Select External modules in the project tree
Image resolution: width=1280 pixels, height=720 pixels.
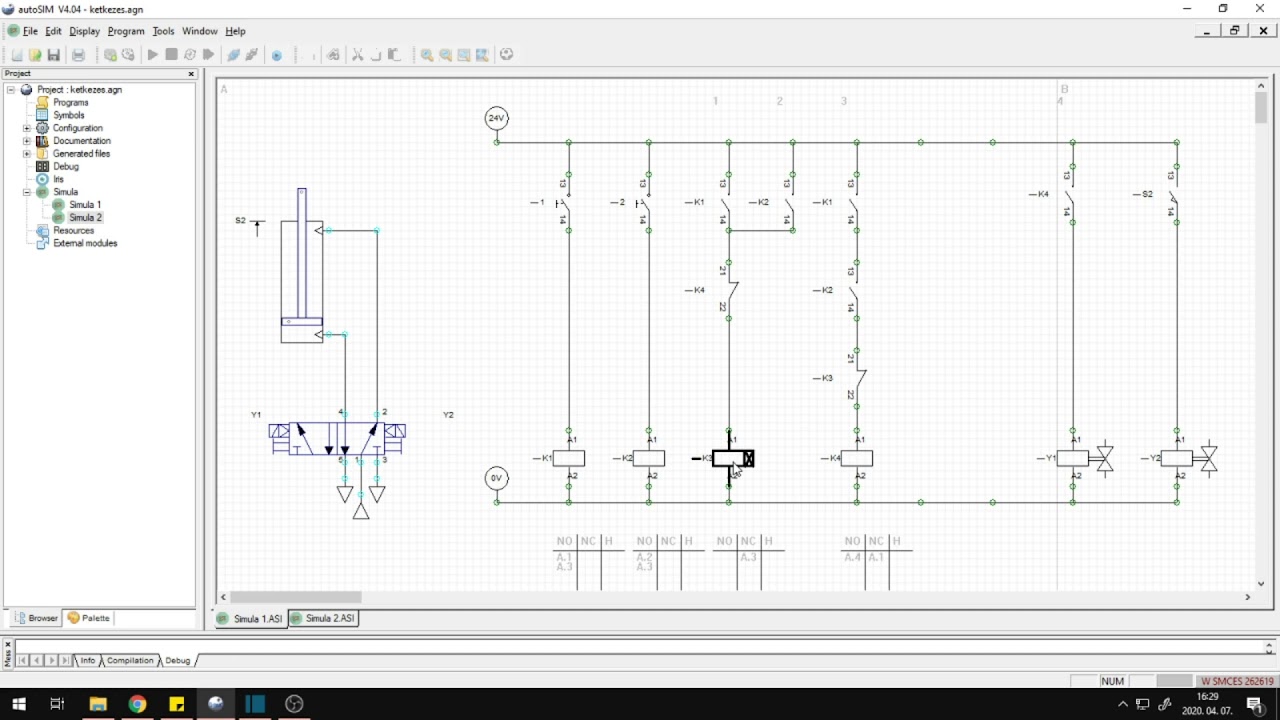pyautogui.click(x=85, y=244)
